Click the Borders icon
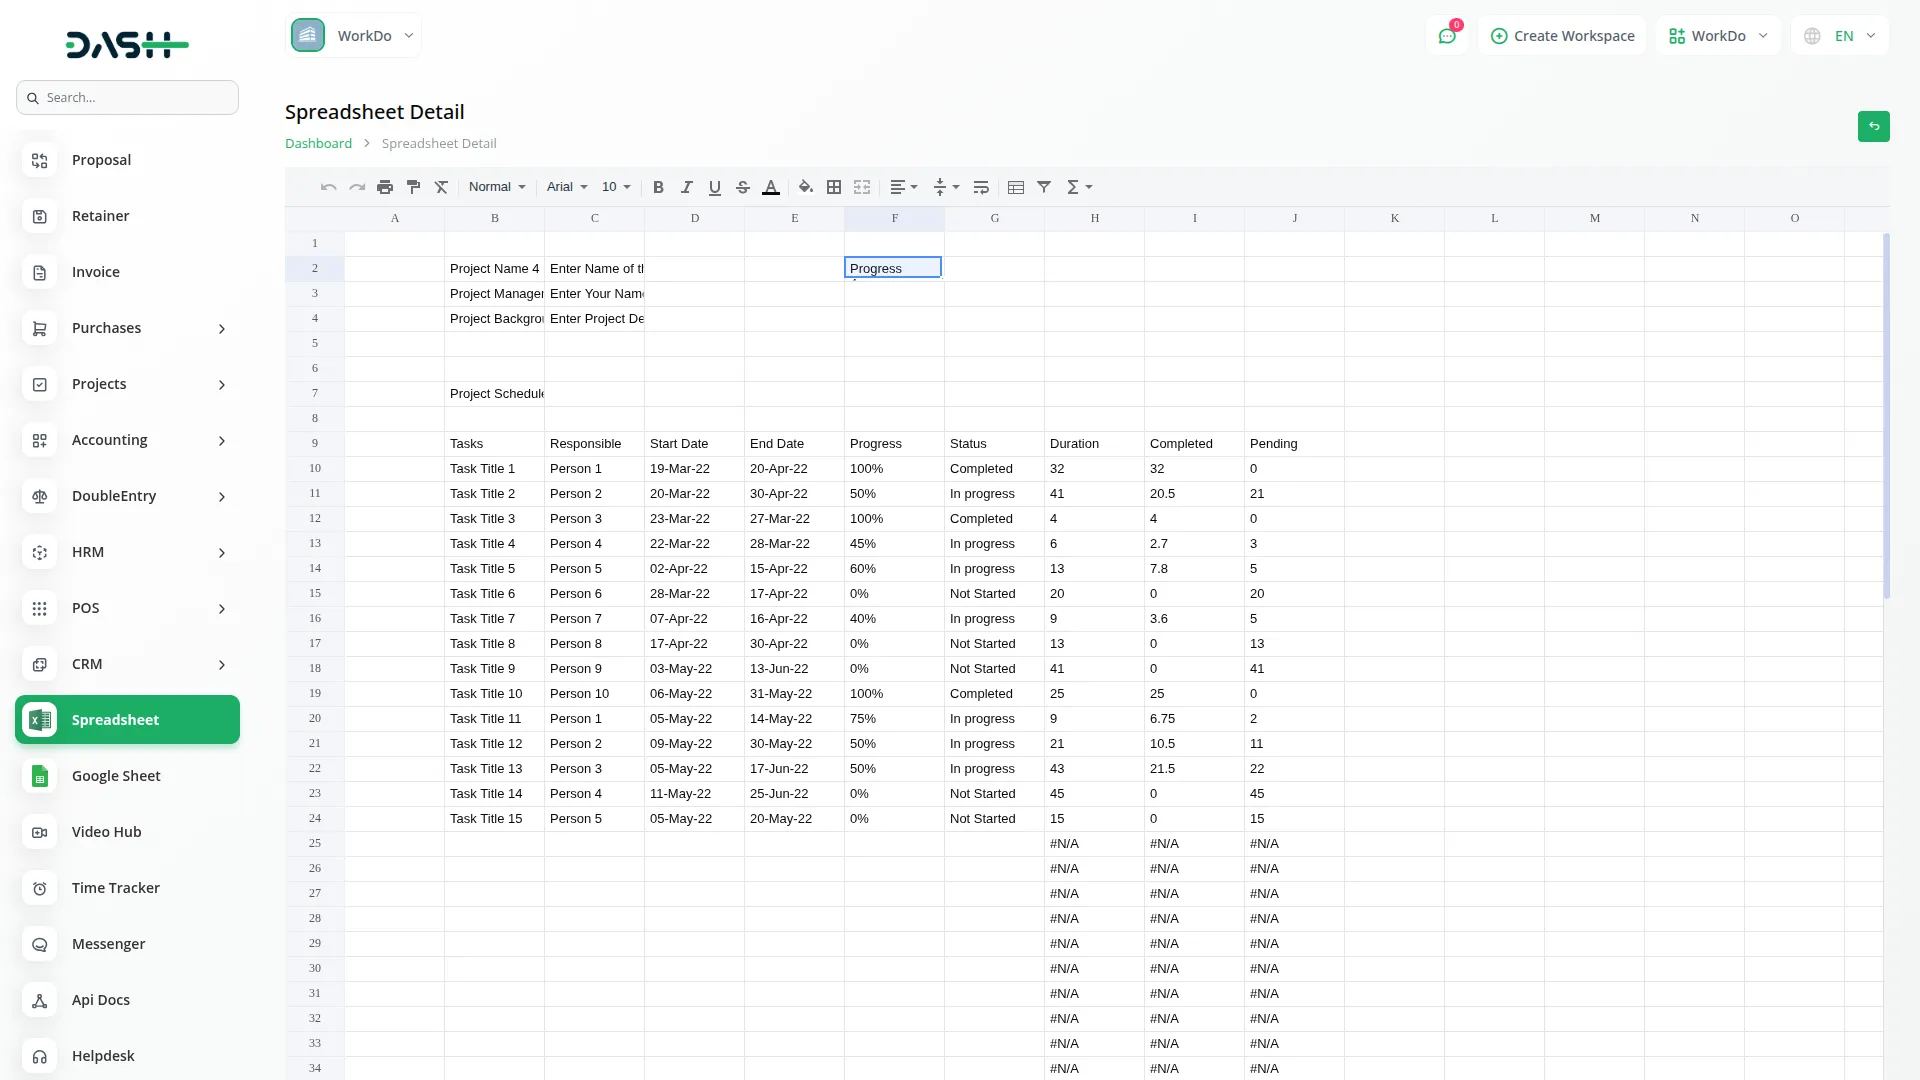This screenshot has width=1920, height=1080. 834,187
